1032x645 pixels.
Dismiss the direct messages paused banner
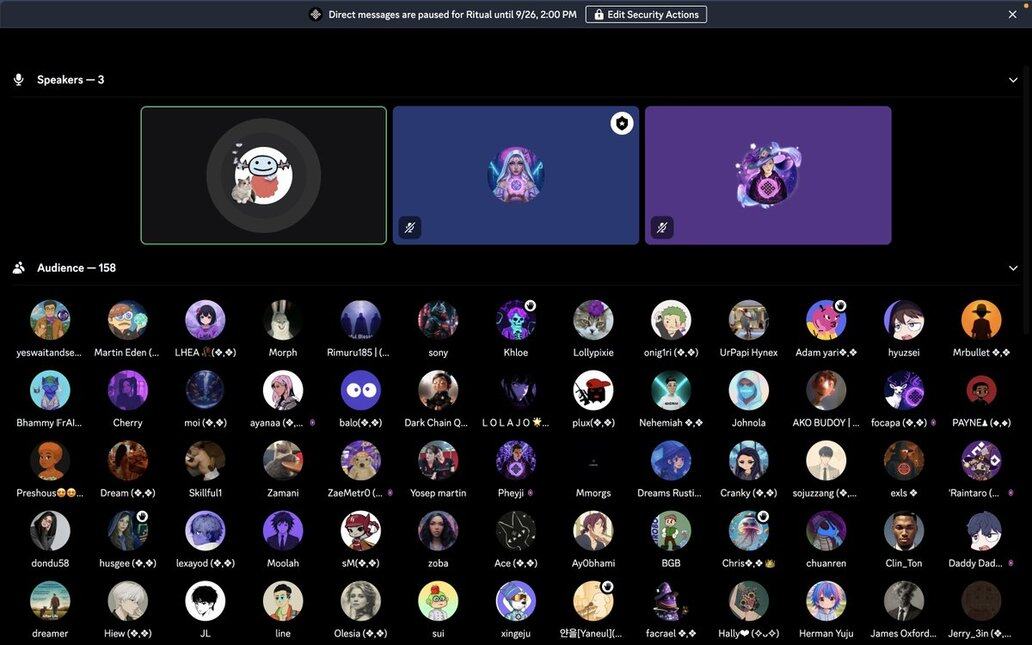1012,14
